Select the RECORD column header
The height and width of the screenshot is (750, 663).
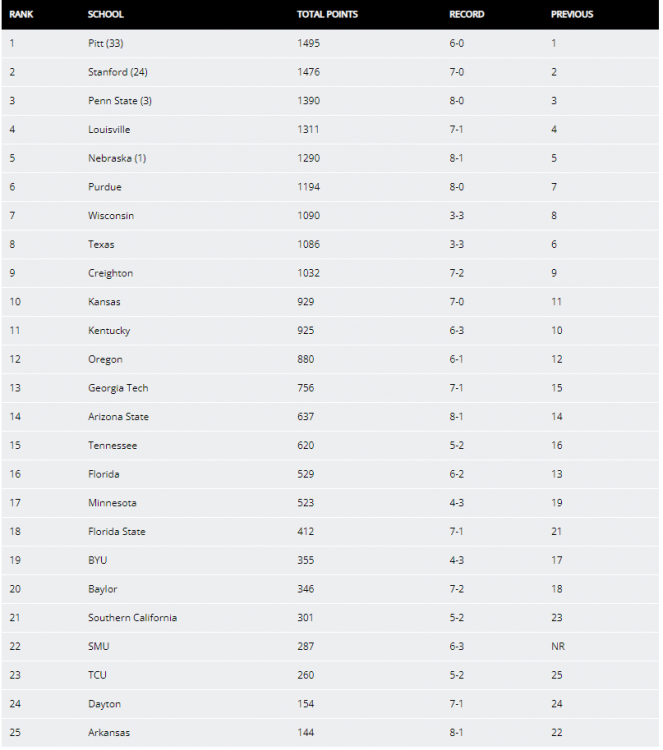467,15
